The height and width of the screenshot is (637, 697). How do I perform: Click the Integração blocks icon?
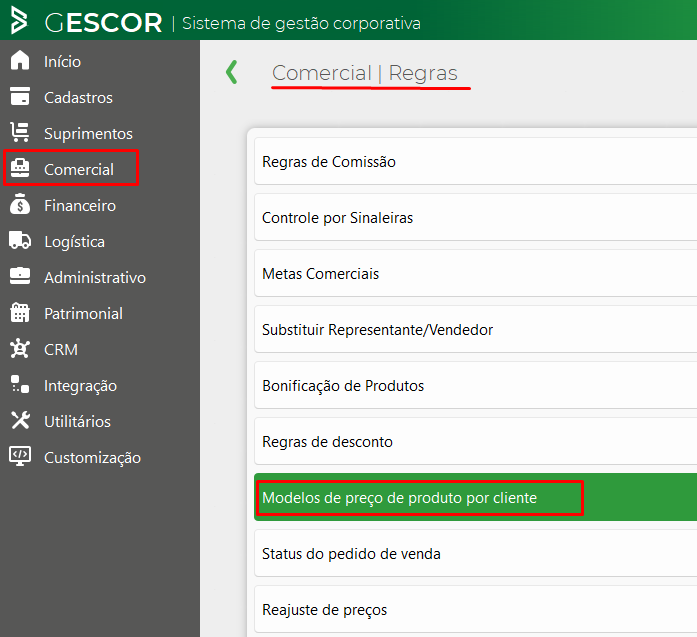(x=20, y=385)
